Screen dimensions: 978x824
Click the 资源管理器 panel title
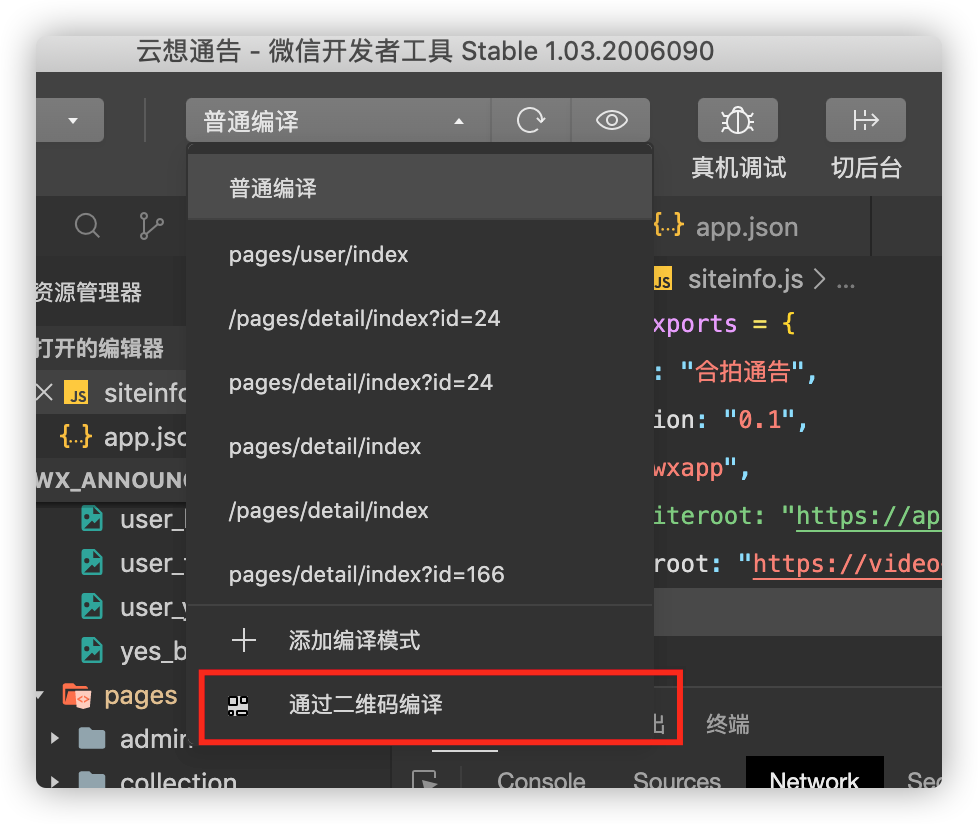[x=89, y=292]
